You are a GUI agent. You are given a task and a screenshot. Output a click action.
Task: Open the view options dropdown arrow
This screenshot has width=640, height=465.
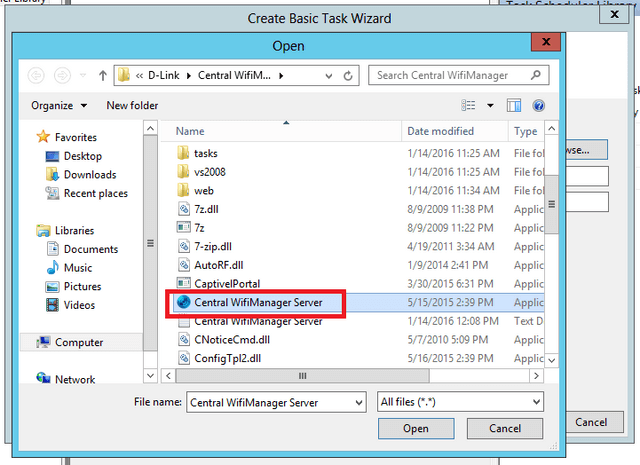(x=490, y=106)
